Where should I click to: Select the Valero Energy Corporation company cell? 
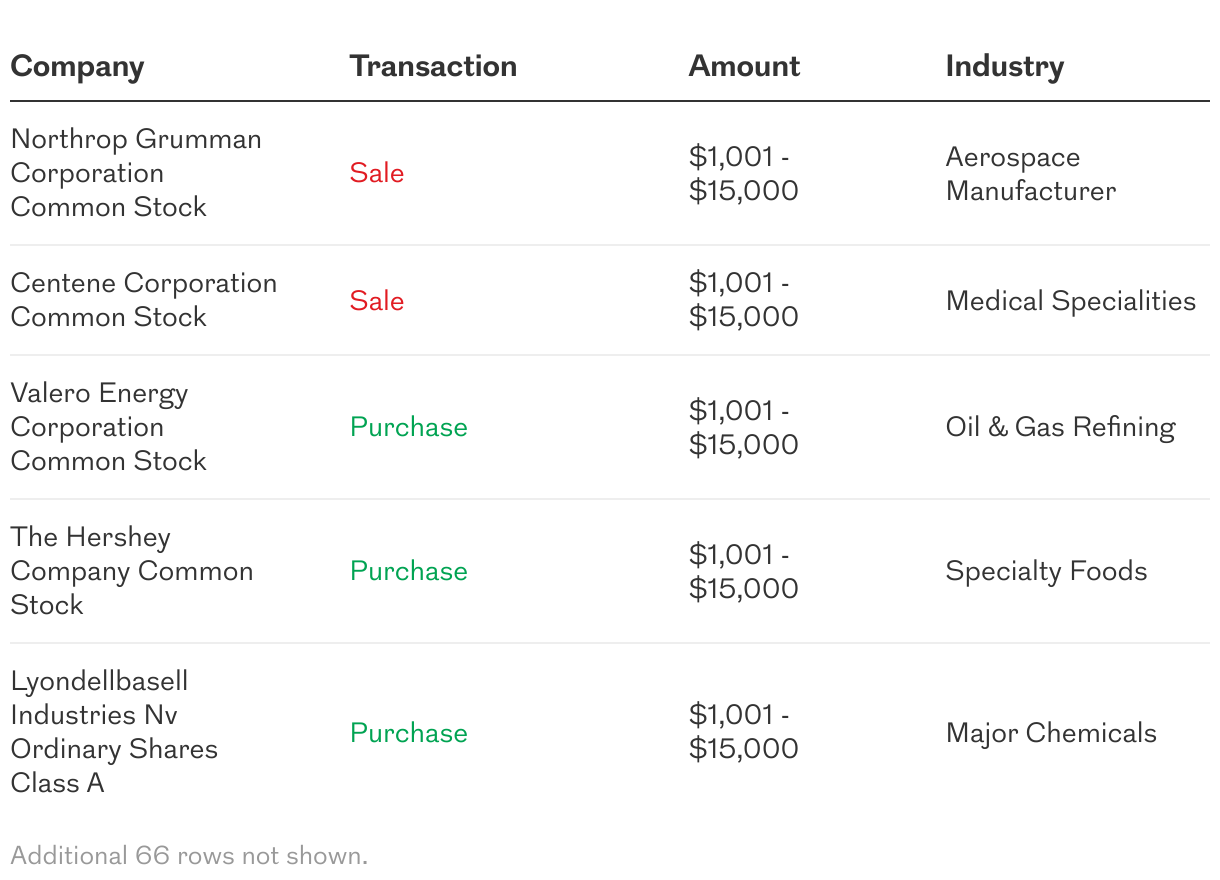[x=109, y=427]
